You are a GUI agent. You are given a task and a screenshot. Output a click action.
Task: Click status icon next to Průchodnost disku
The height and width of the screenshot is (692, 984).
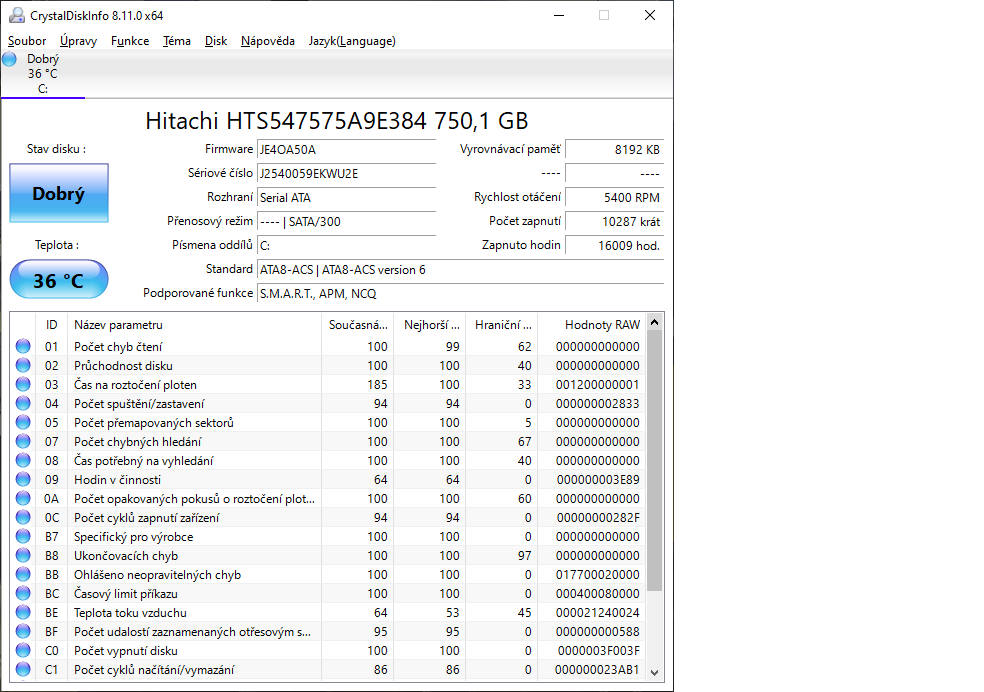click(x=23, y=366)
